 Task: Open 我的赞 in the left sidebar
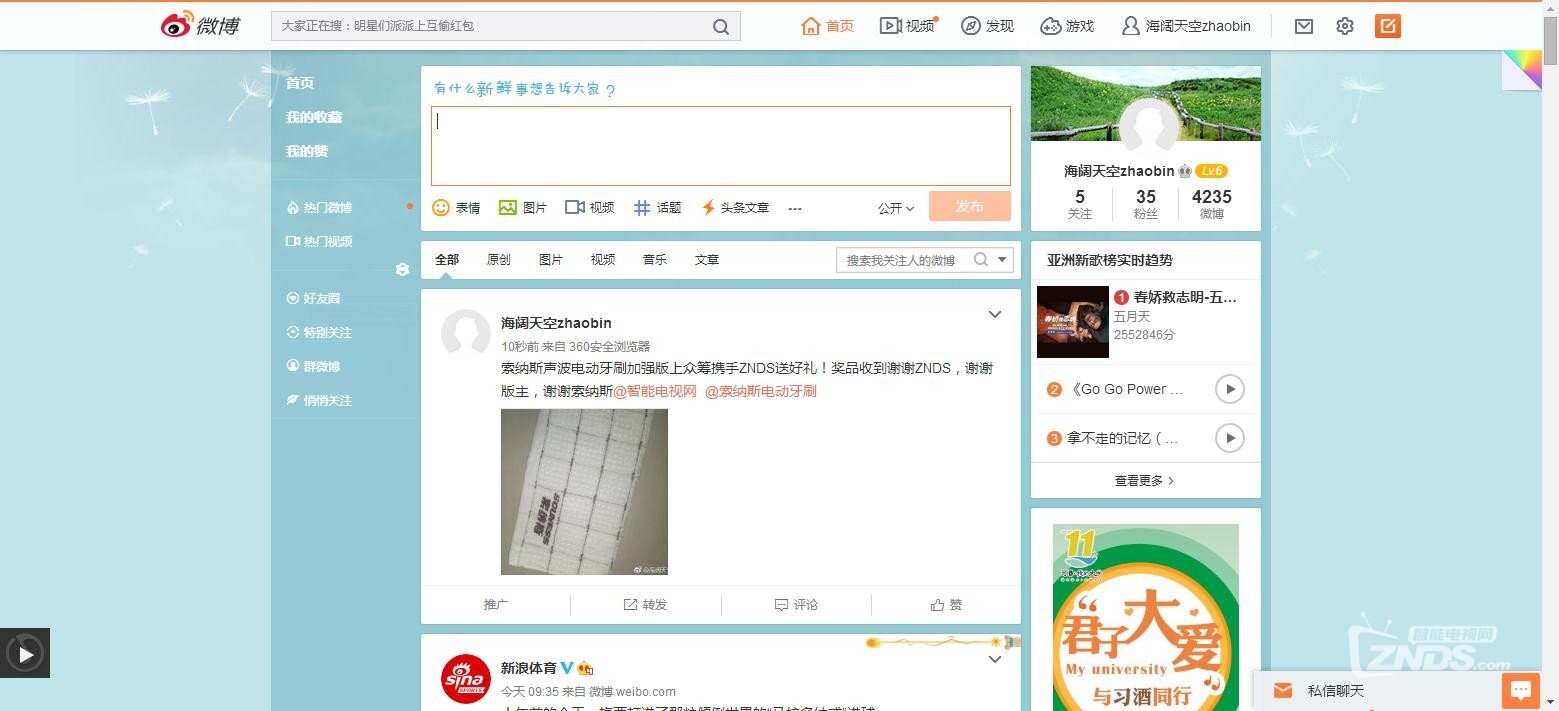(307, 151)
